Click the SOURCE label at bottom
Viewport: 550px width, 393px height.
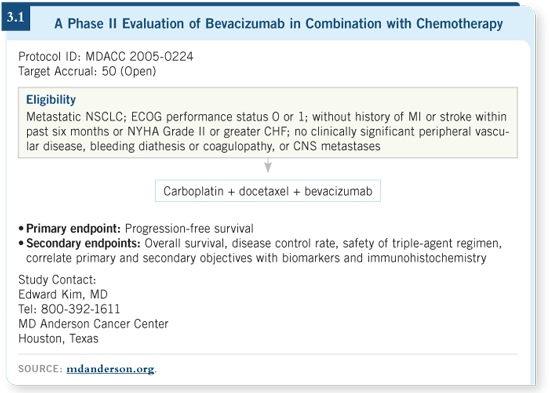[40, 369]
